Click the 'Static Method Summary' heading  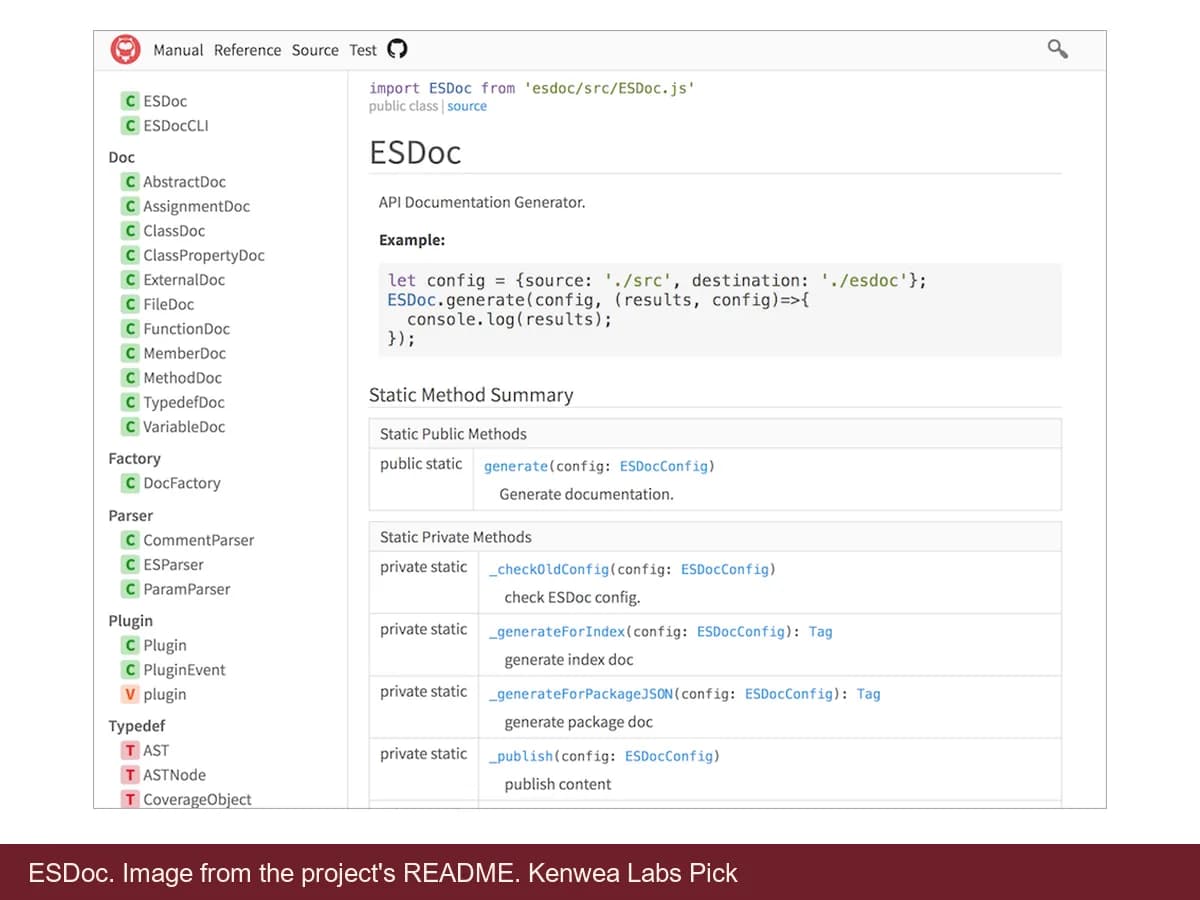click(471, 395)
